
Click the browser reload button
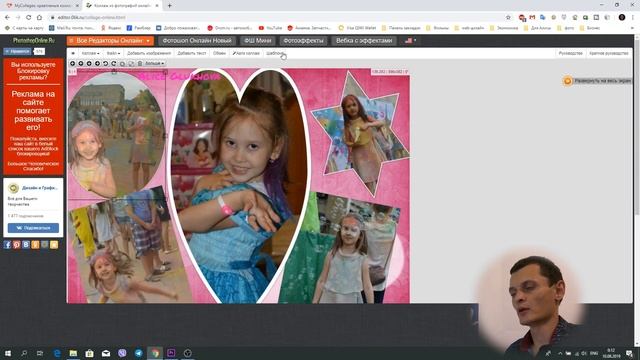tap(29, 18)
